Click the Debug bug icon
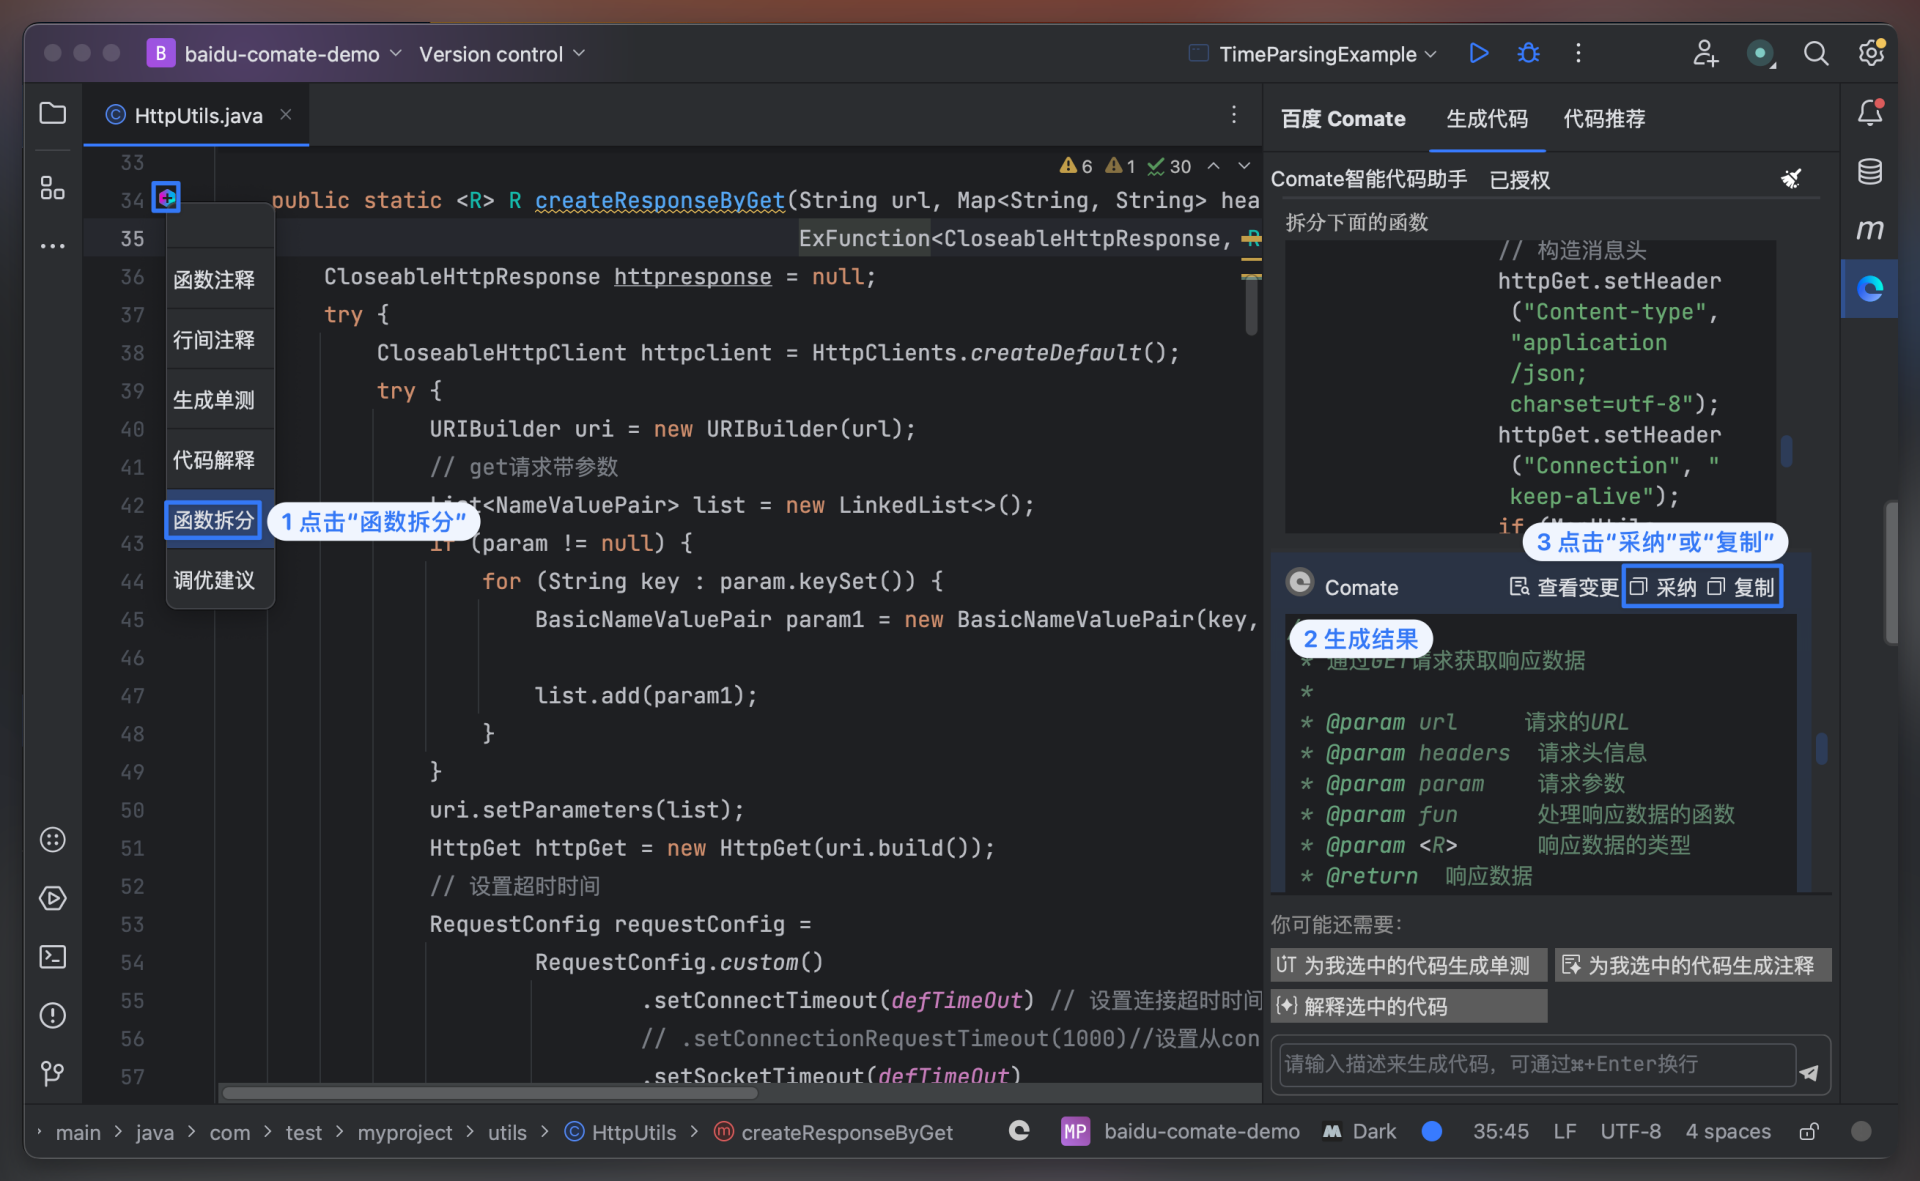Viewport: 1920px width, 1181px height. tap(1528, 53)
